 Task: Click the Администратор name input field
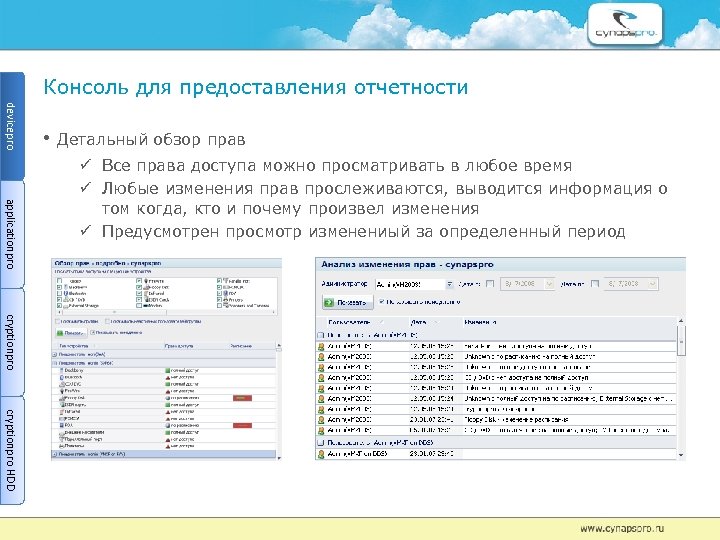pyautogui.click(x=410, y=284)
